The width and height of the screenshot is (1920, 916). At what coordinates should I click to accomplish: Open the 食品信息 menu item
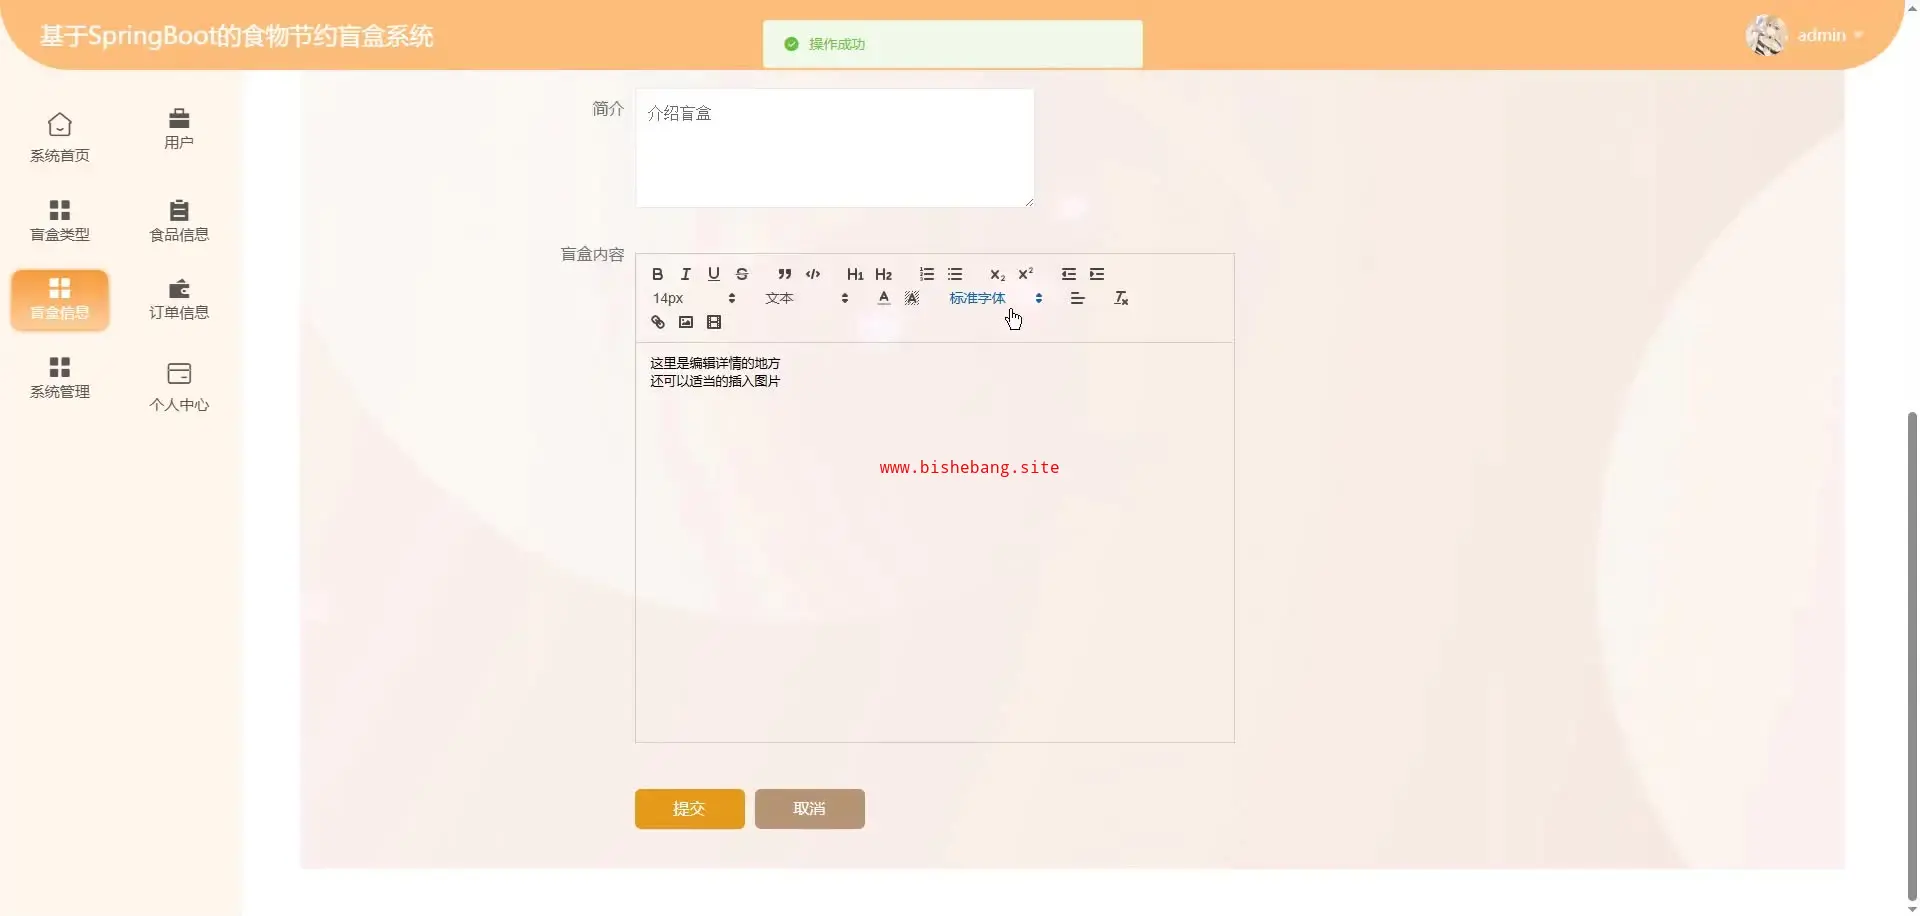click(x=179, y=221)
